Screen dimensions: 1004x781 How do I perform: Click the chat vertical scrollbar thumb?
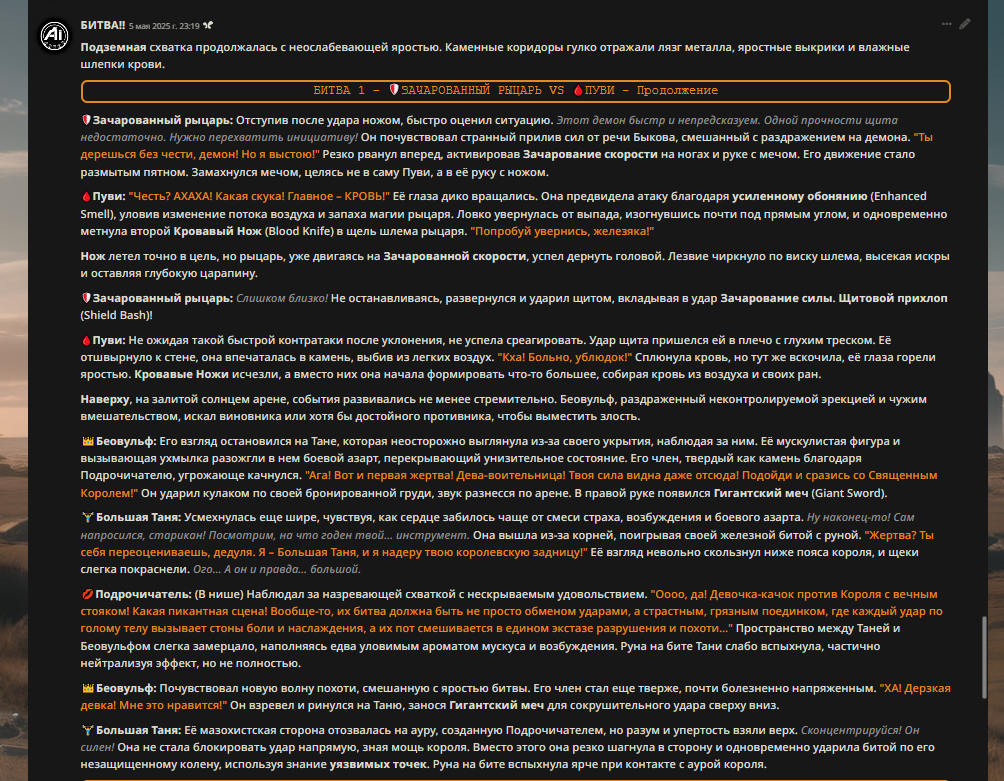985,657
